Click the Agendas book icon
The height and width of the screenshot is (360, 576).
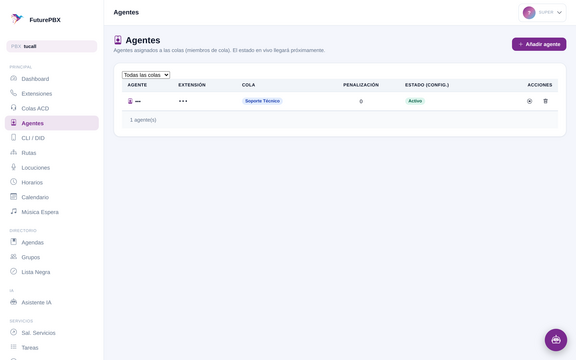14,242
